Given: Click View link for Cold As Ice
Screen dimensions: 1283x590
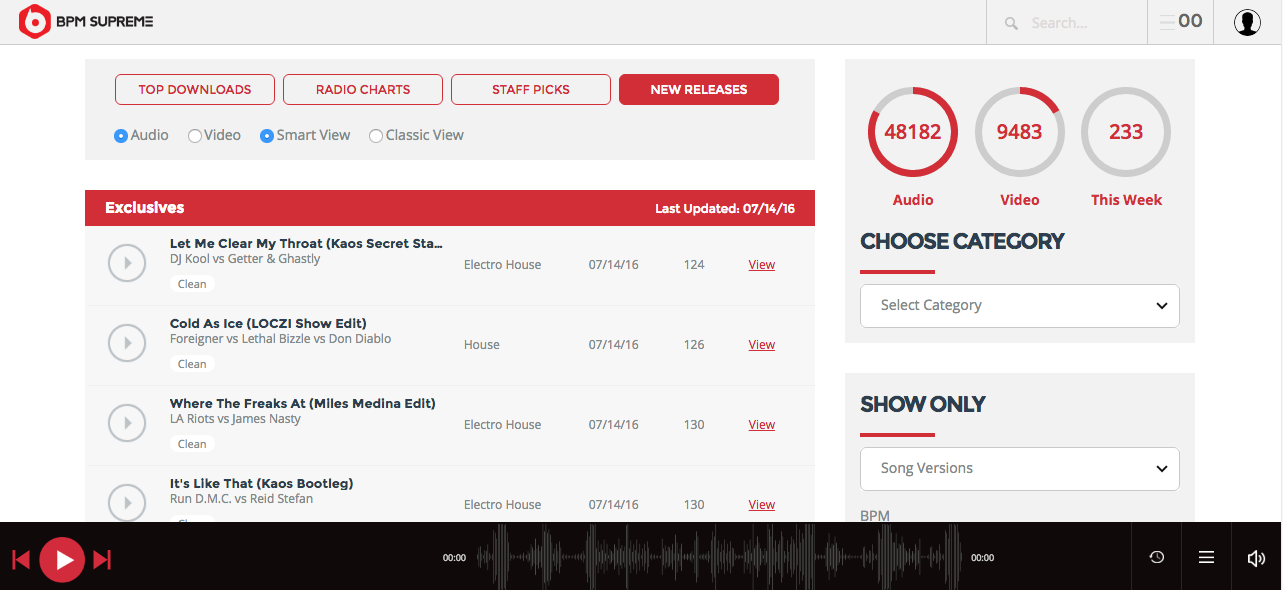Looking at the screenshot, I should 762,345.
